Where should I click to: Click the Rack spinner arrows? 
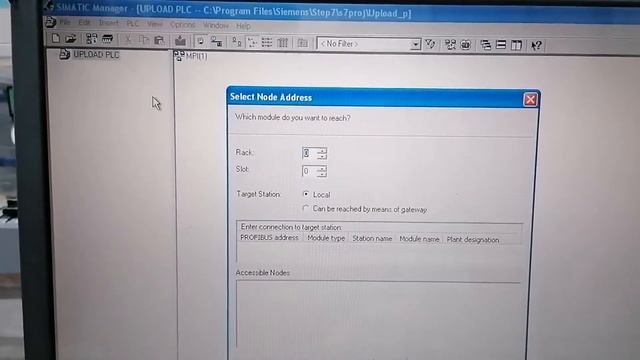[x=322, y=153]
